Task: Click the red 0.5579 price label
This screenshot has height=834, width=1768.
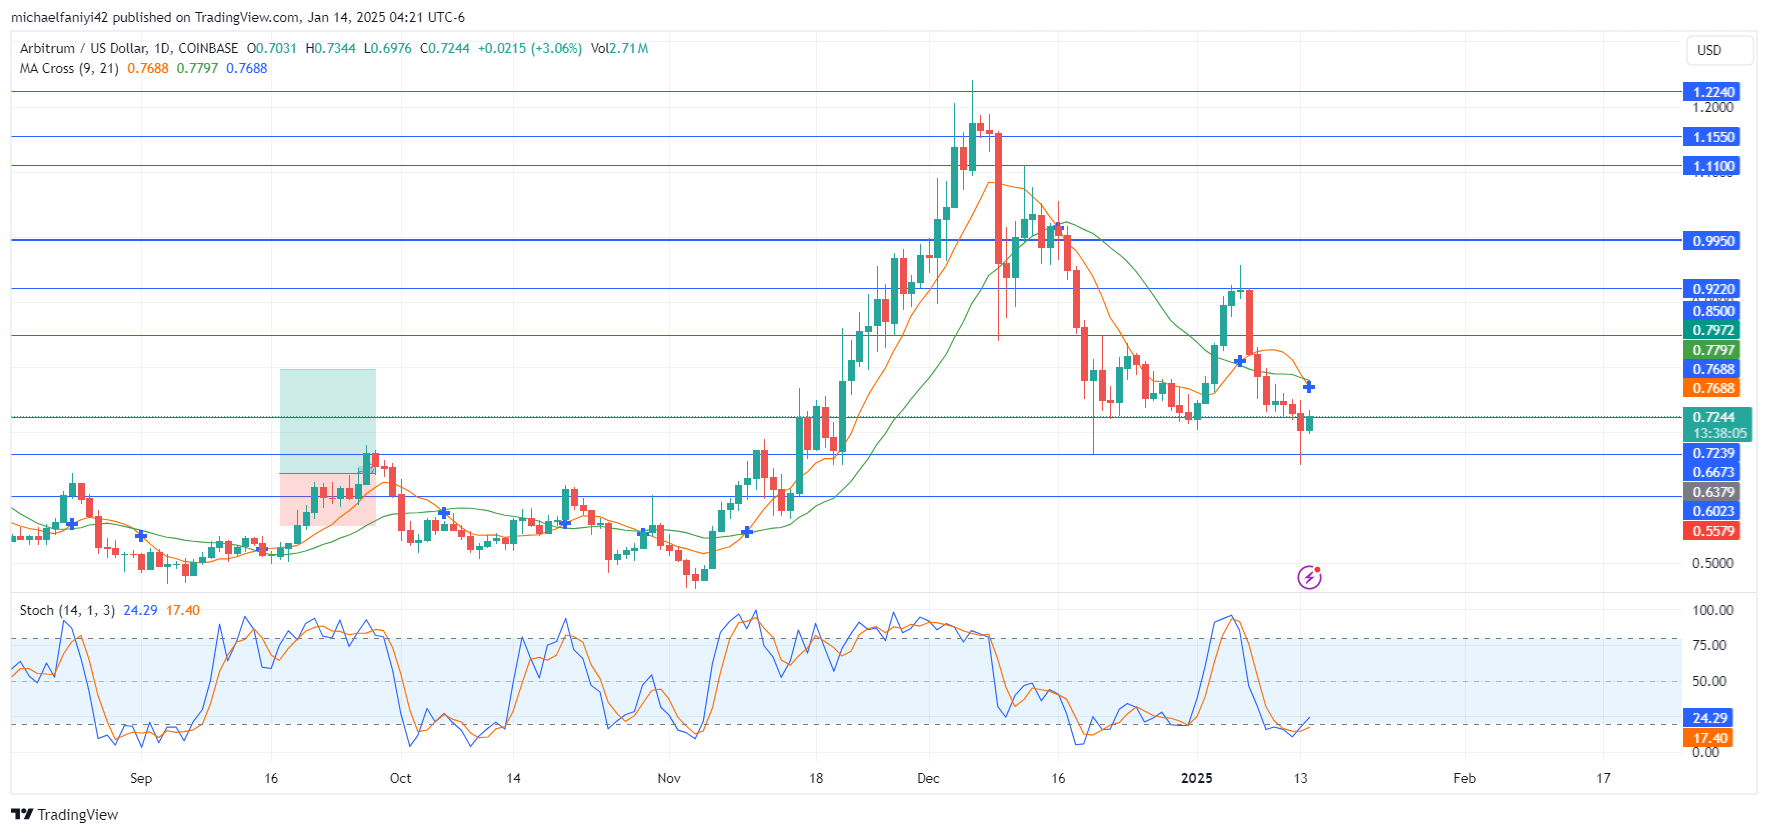Action: click(x=1712, y=531)
